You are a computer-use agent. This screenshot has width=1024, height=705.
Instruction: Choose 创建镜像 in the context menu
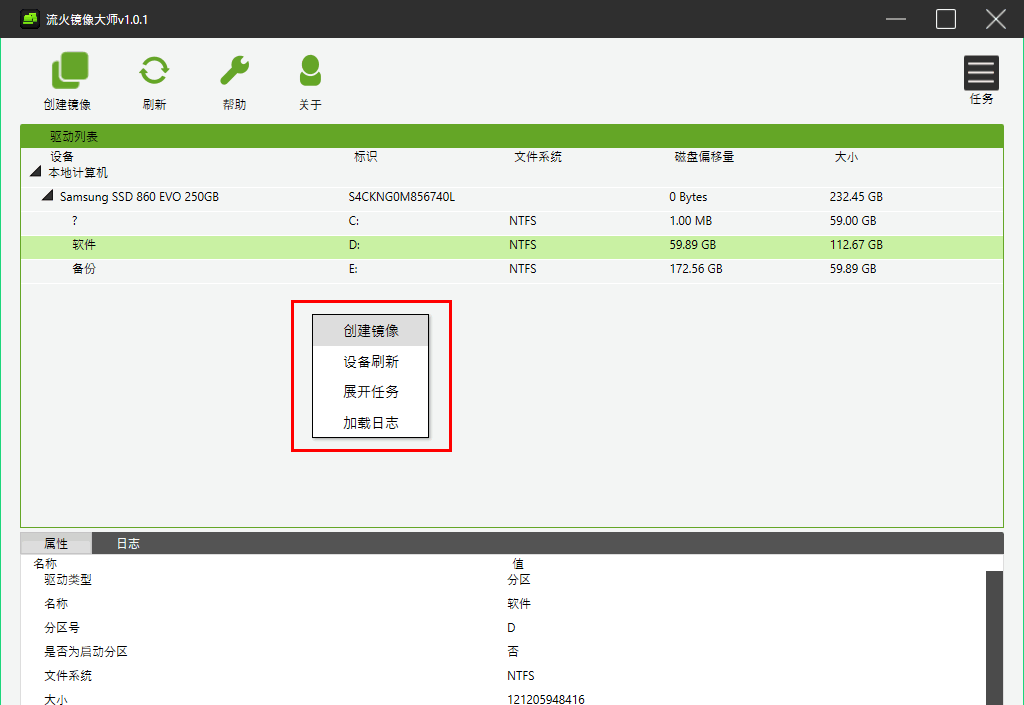(x=371, y=331)
